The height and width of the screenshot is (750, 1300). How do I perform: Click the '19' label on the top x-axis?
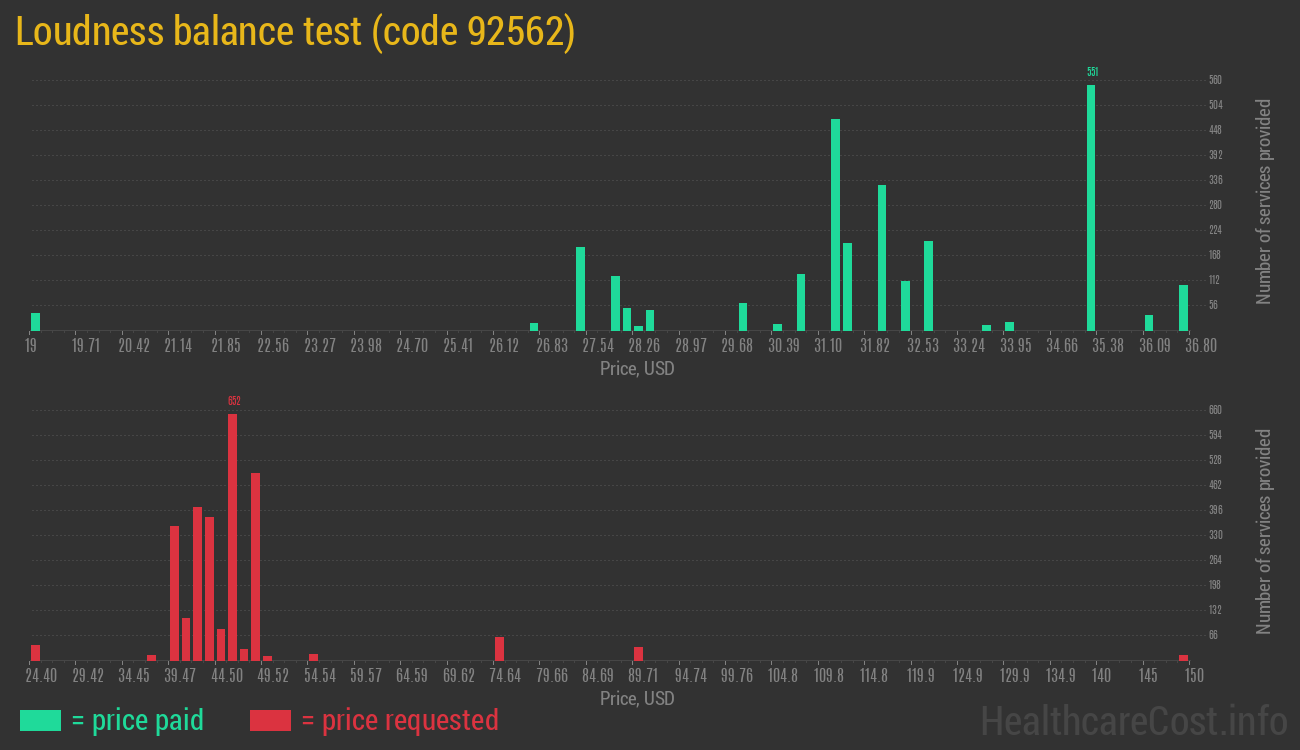[30, 345]
